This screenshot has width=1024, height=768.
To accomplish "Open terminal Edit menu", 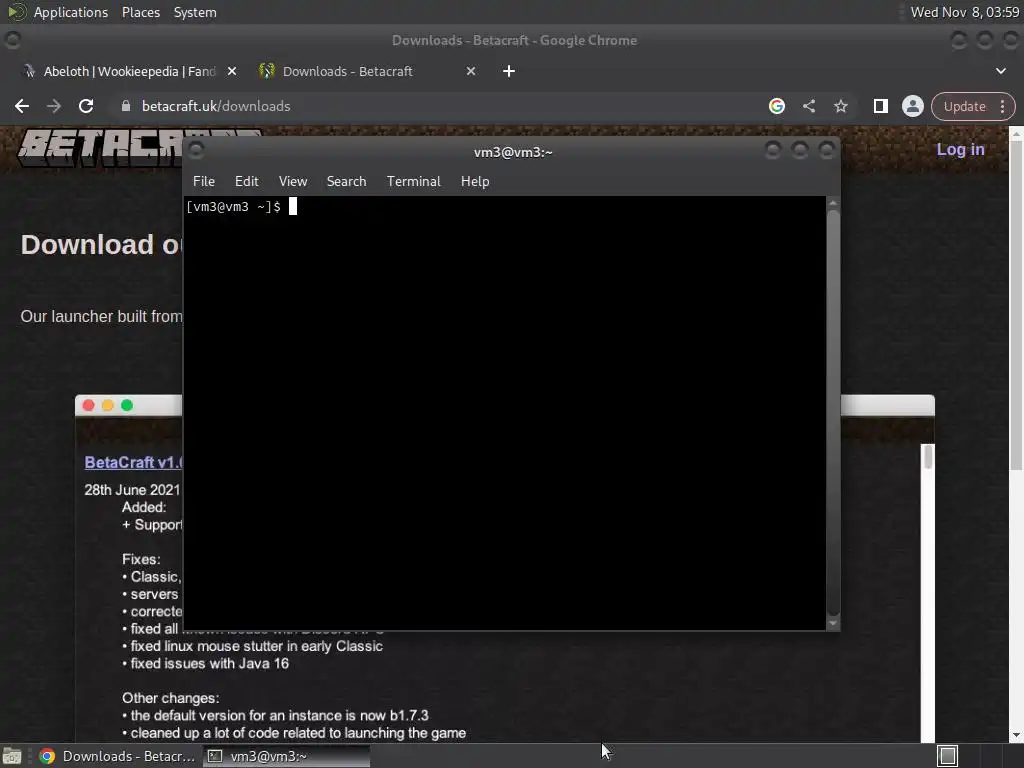I will tap(247, 182).
